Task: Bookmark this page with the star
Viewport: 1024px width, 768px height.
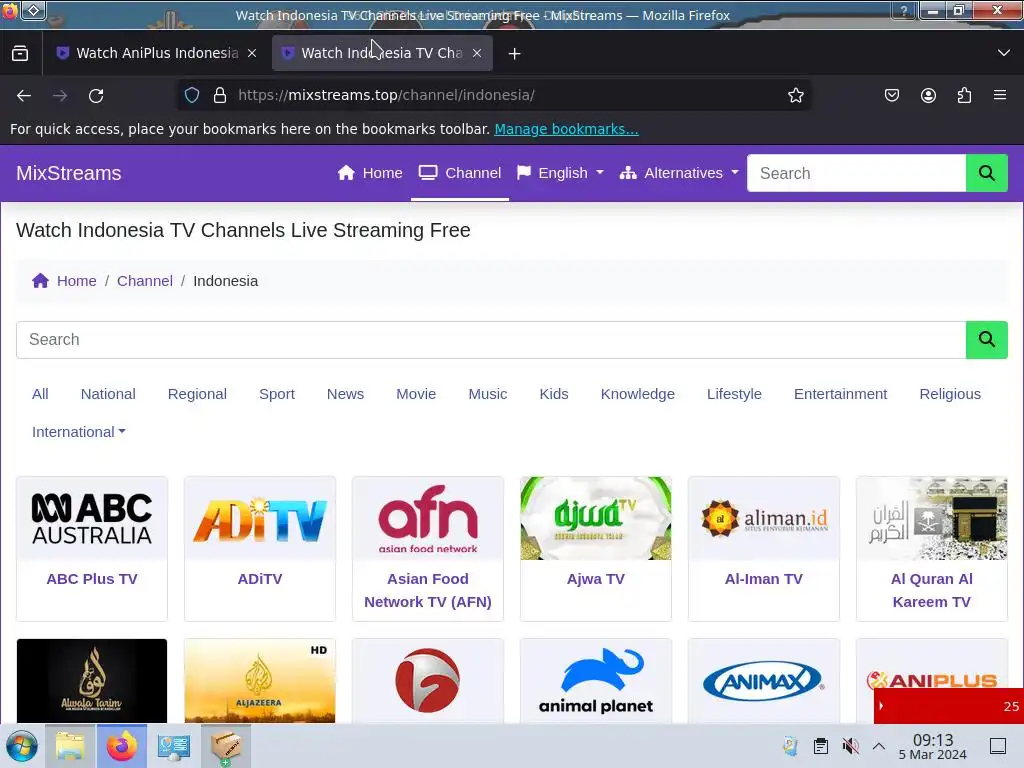Action: point(795,95)
